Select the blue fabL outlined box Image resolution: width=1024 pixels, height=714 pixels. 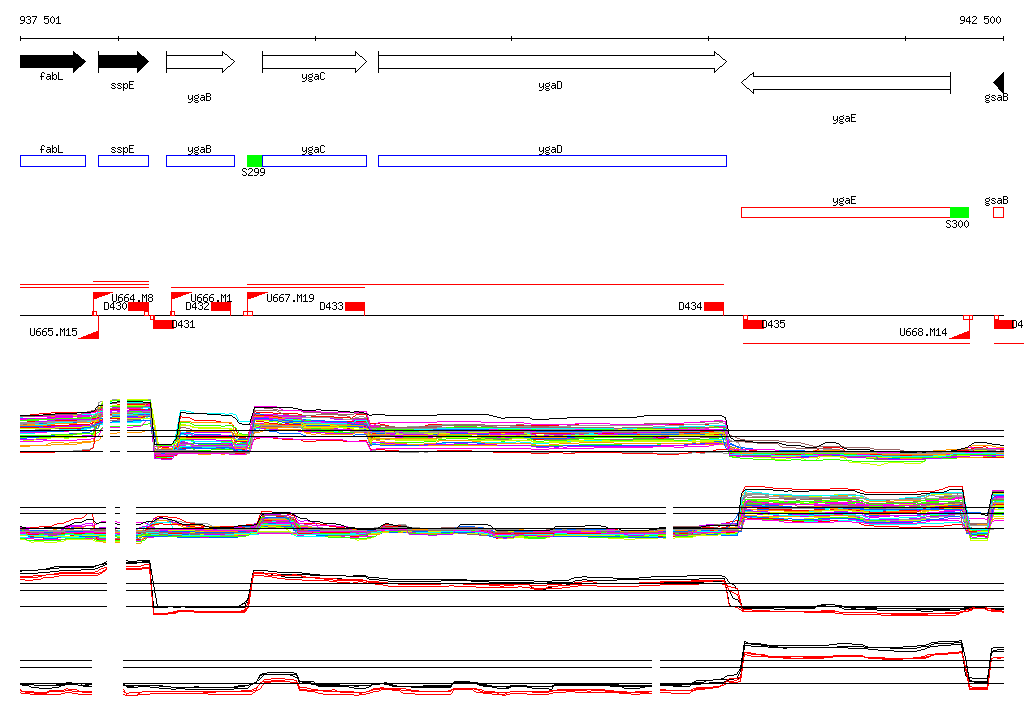coord(53,161)
